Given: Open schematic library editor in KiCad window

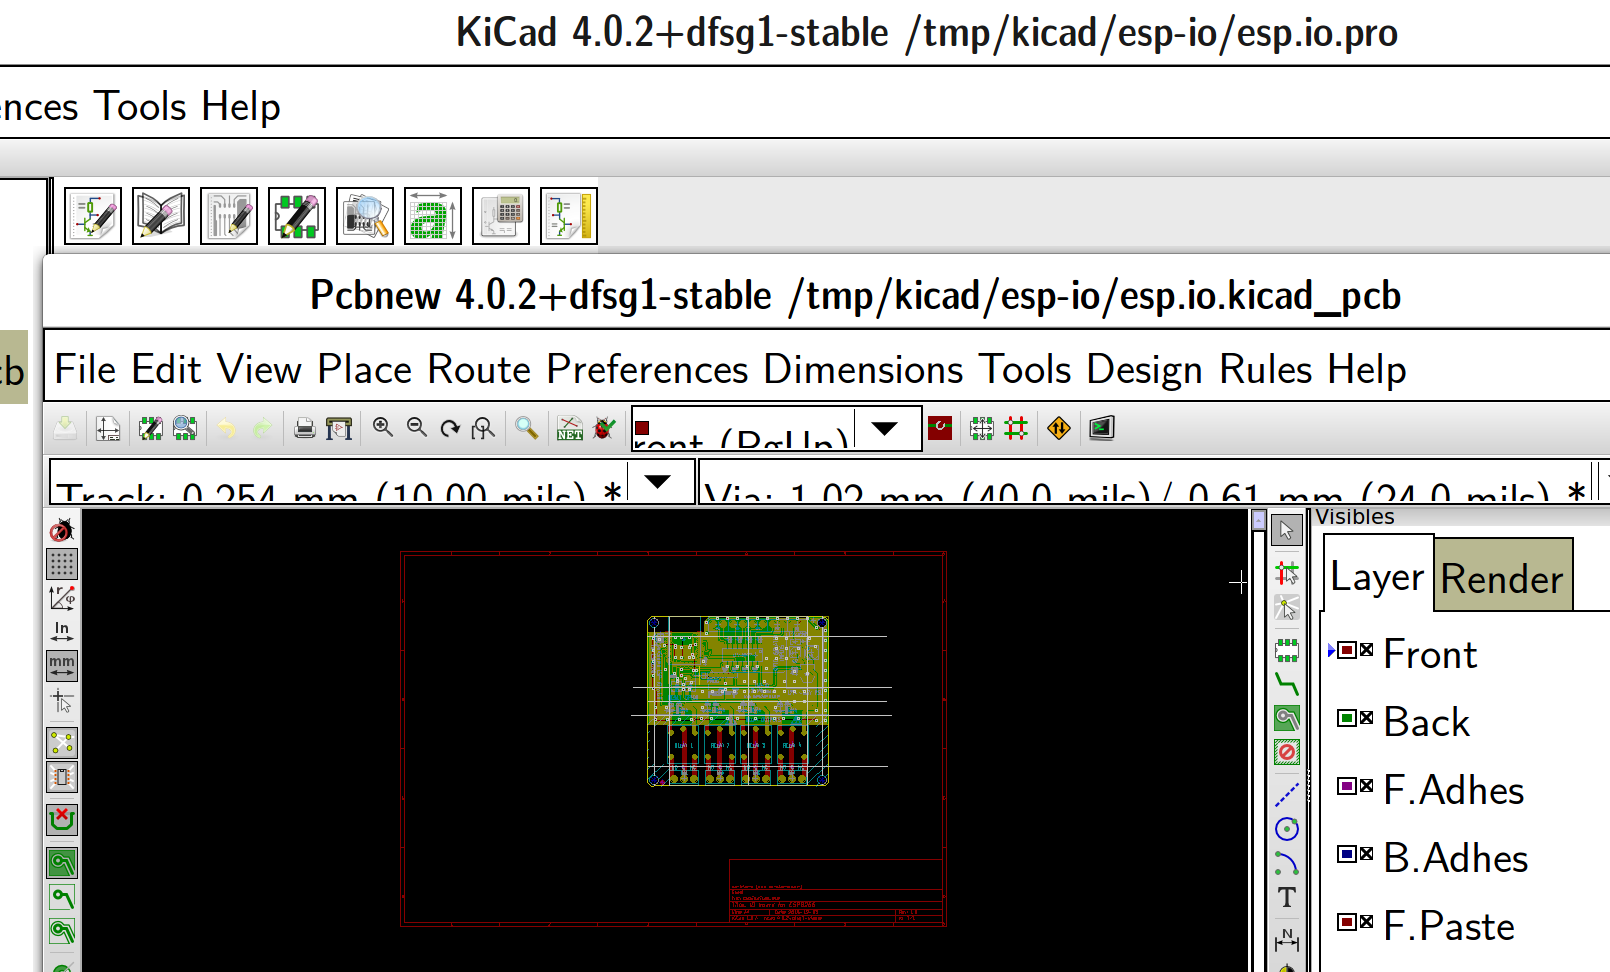Looking at the screenshot, I should [x=161, y=216].
